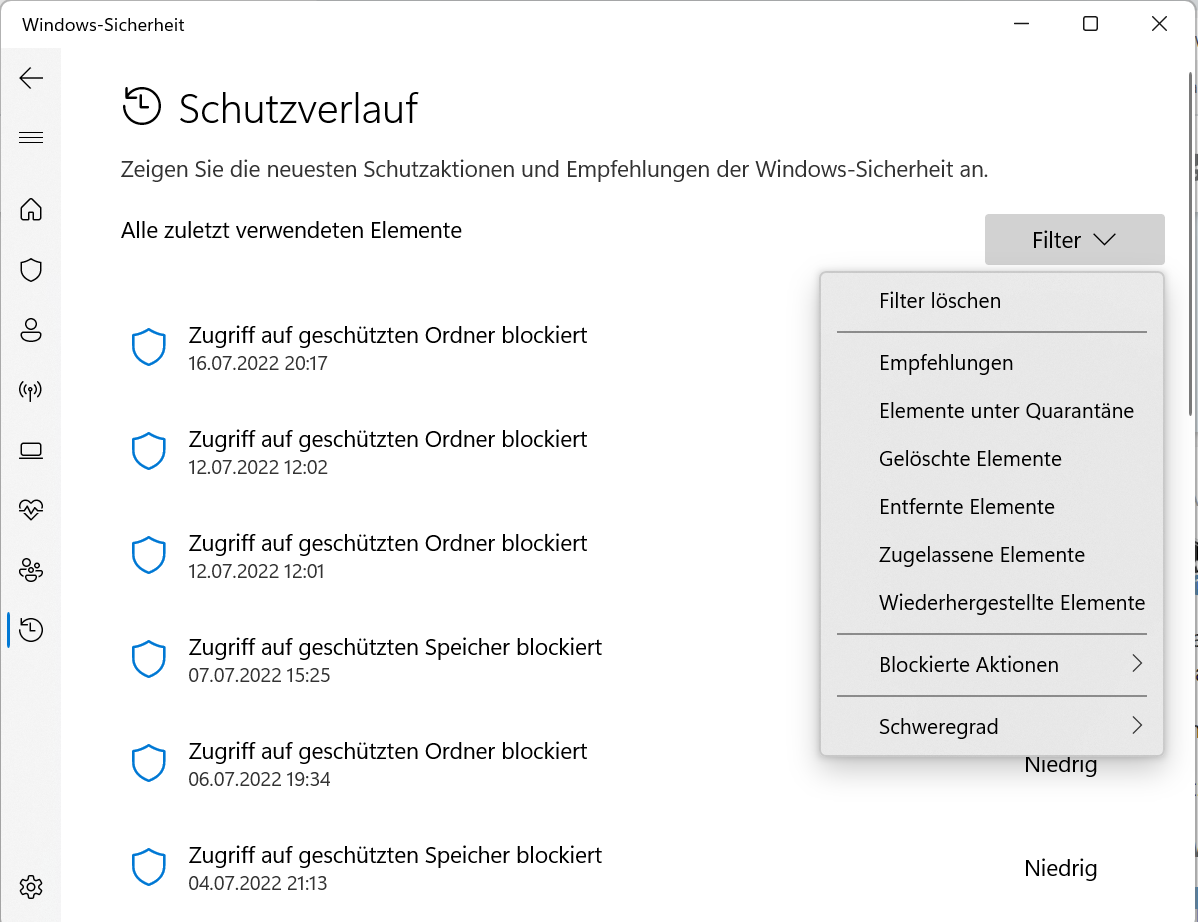The width and height of the screenshot is (1198, 922).
Task: Click the Schutzverlauf history clock icon in sidebar
Action: click(31, 630)
